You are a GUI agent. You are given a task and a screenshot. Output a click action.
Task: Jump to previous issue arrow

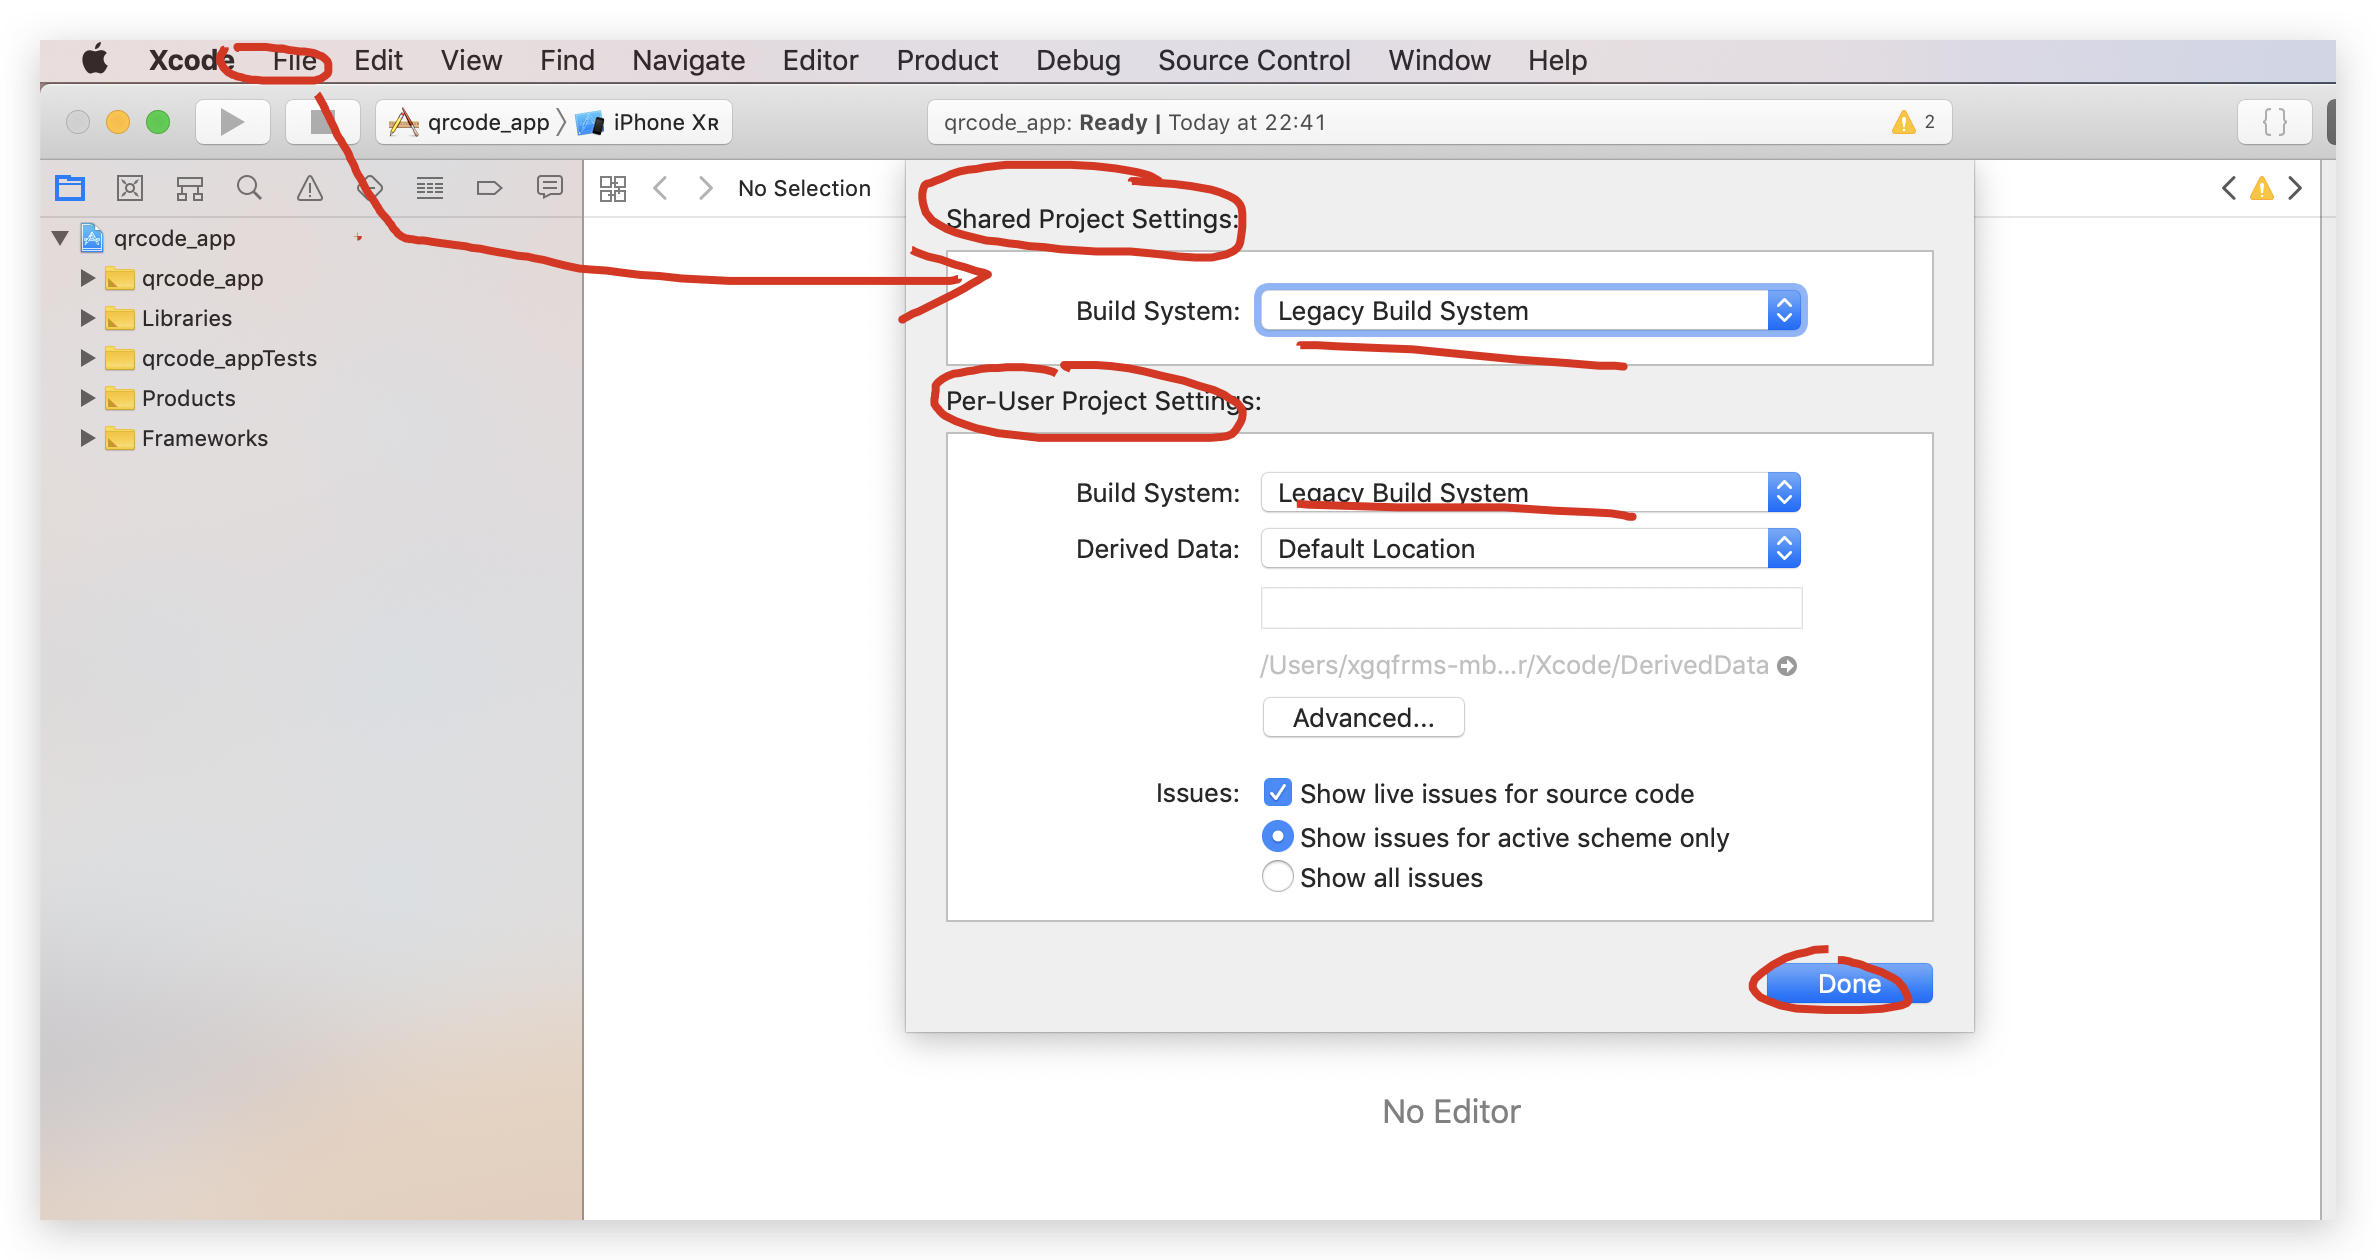click(x=2229, y=188)
